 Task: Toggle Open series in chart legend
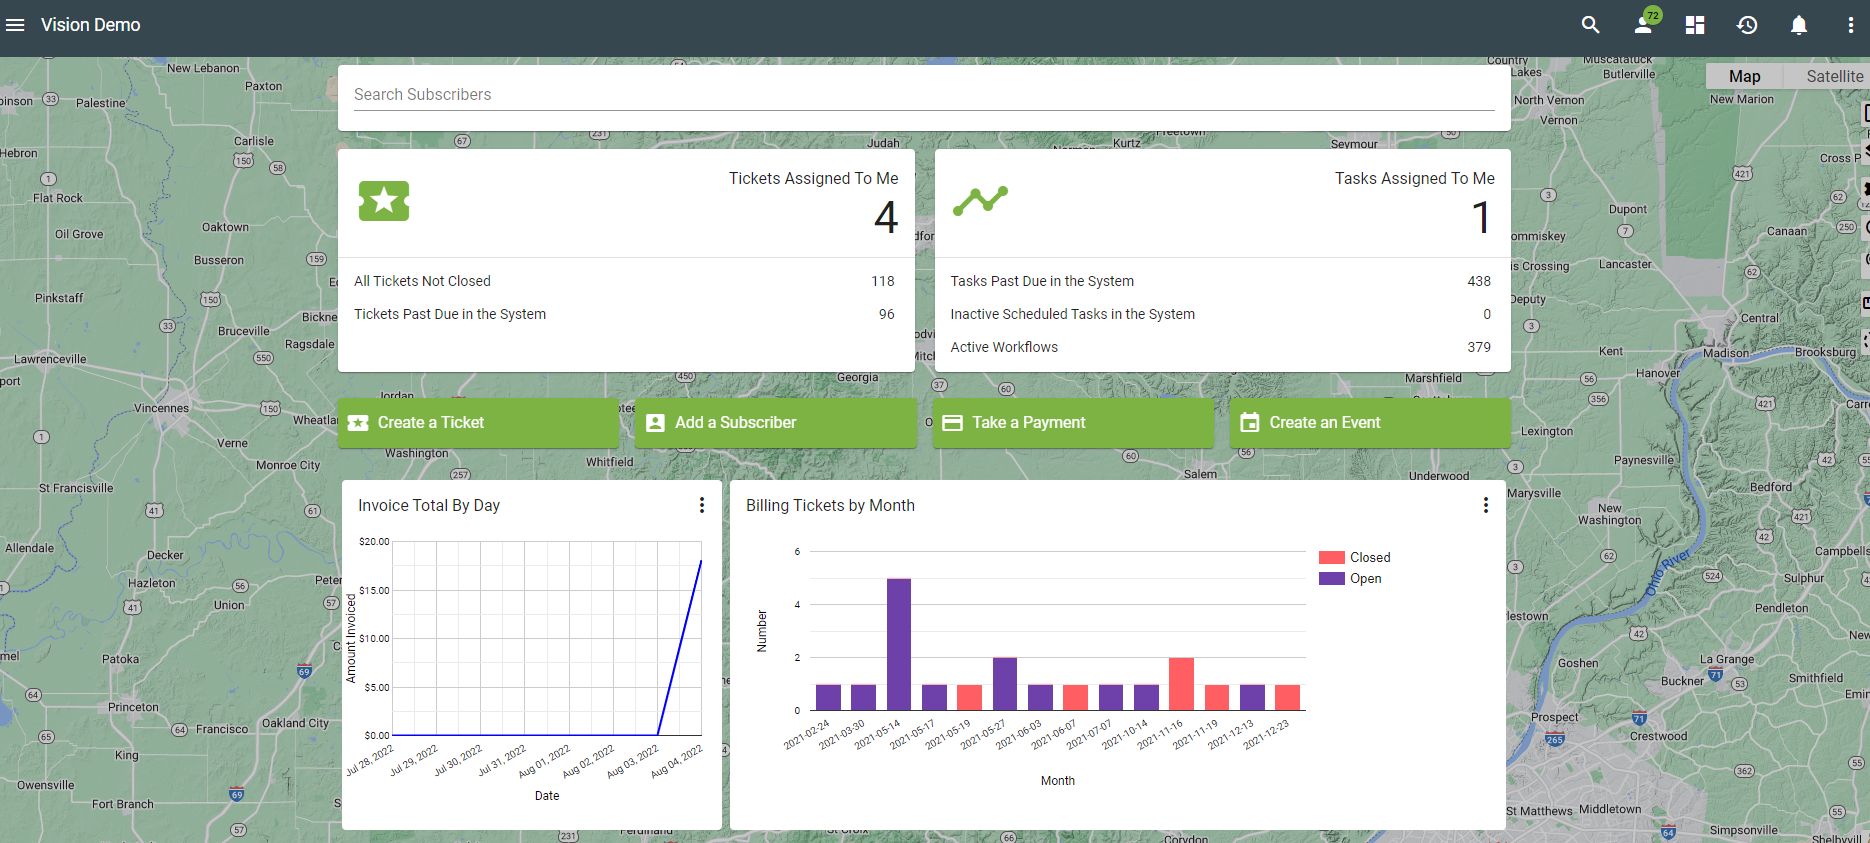click(x=1351, y=578)
